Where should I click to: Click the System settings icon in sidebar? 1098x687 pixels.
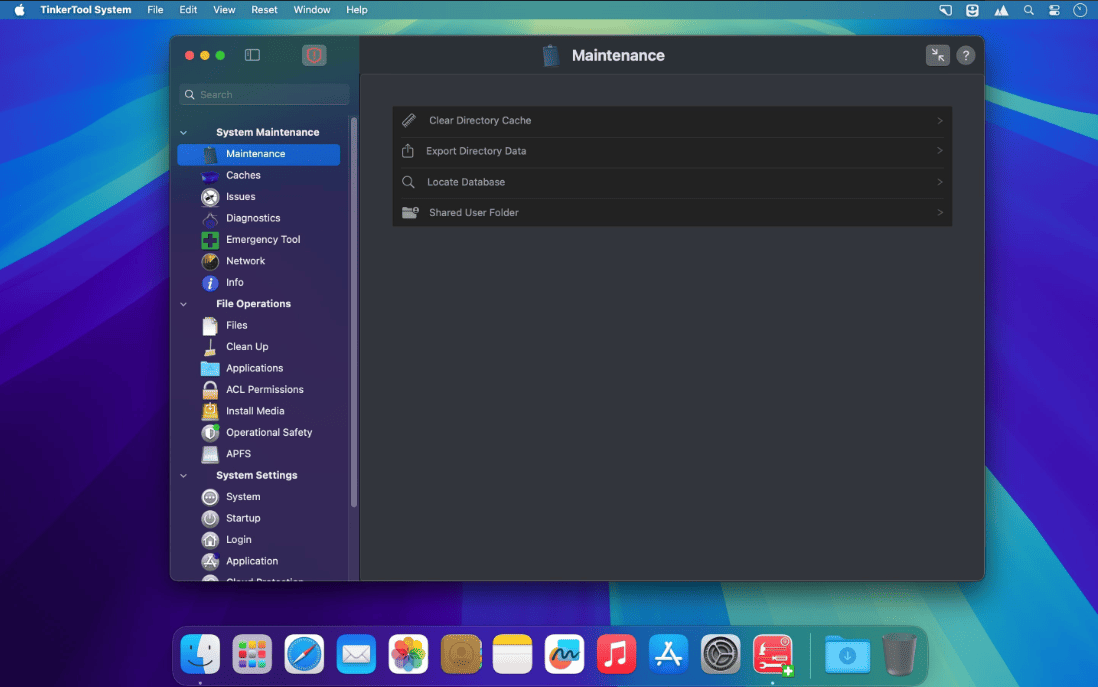210,497
